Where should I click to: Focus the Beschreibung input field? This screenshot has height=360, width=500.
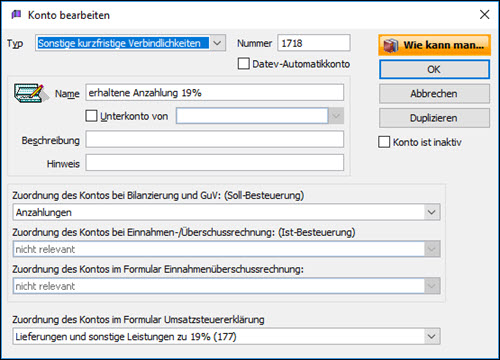[215, 139]
